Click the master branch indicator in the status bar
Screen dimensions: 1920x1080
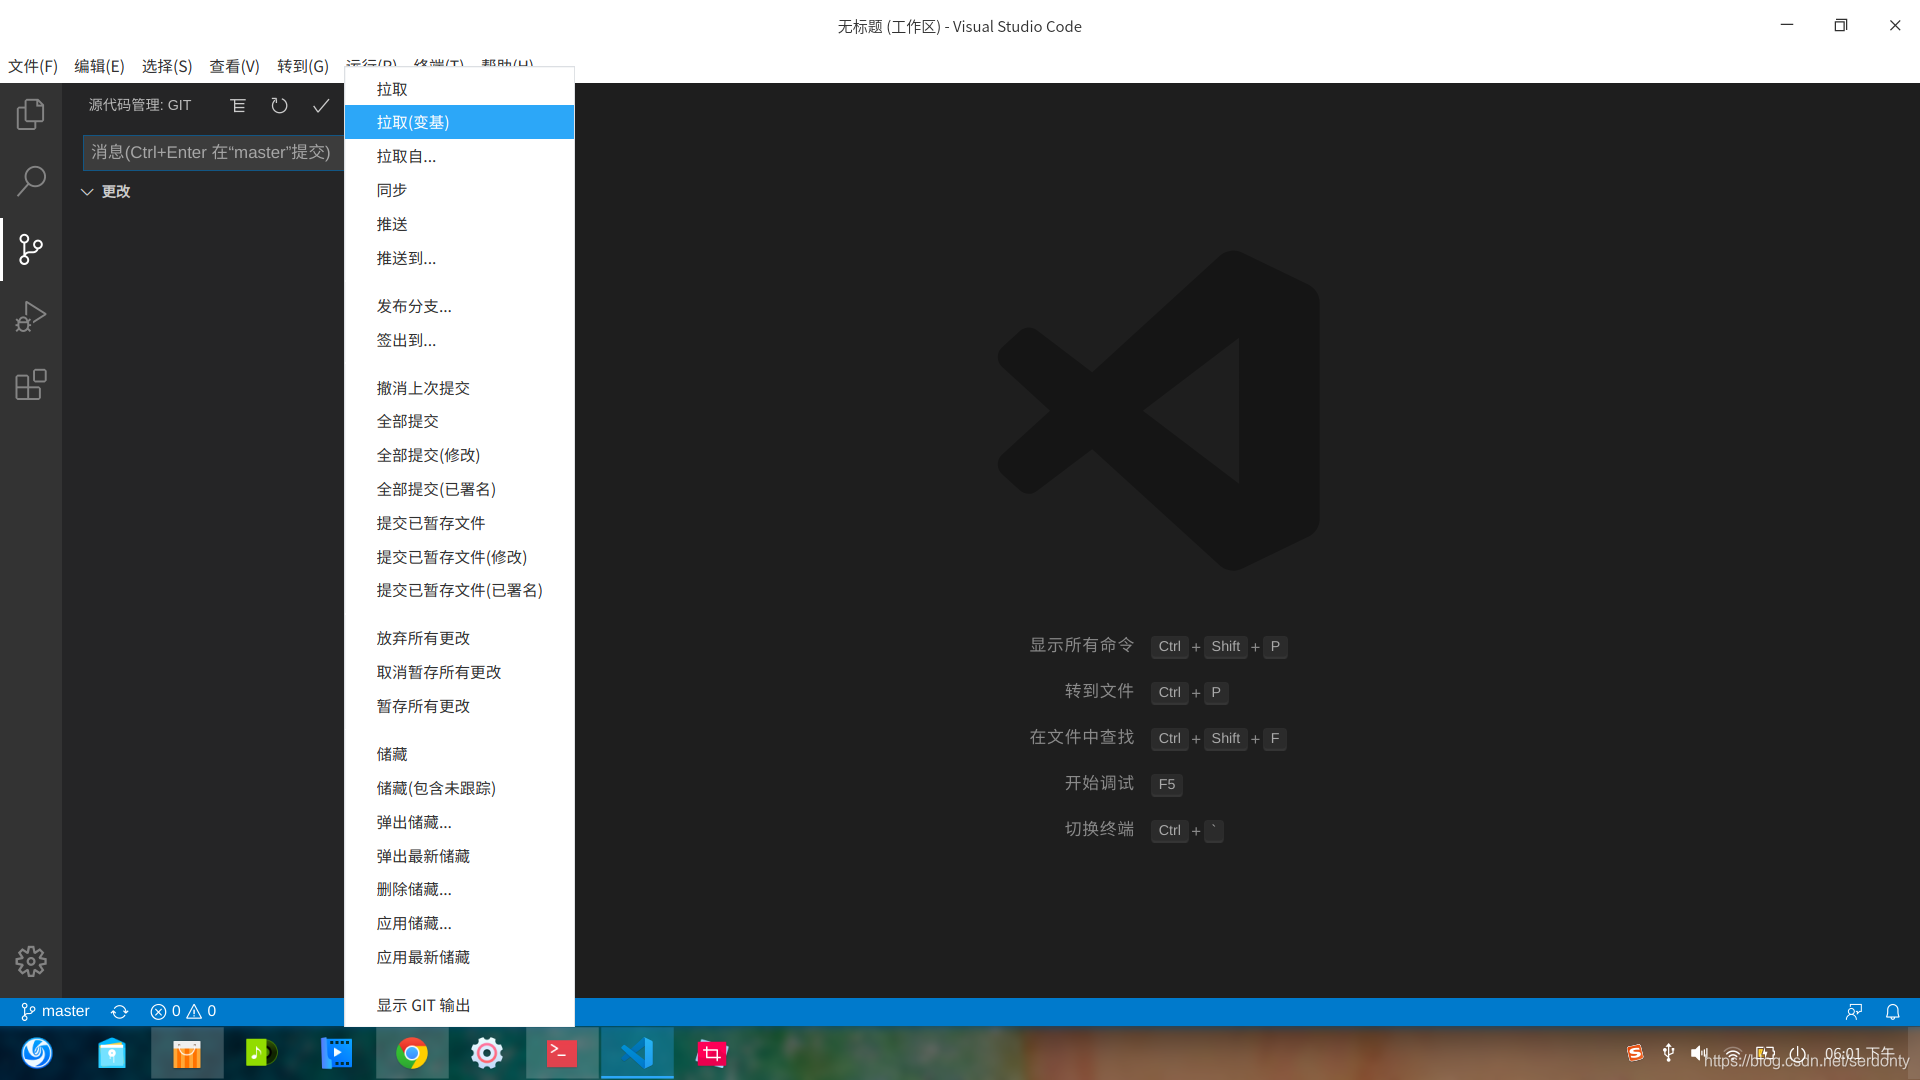(x=56, y=1011)
